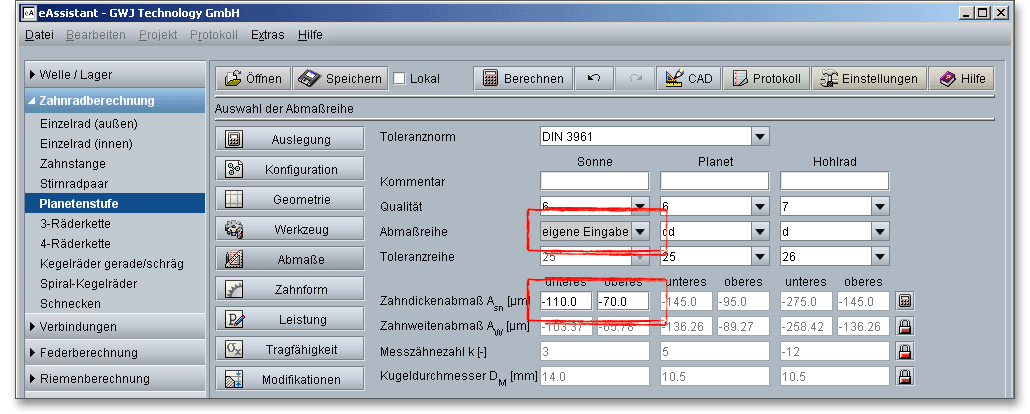Open the Datei menu

39,35
